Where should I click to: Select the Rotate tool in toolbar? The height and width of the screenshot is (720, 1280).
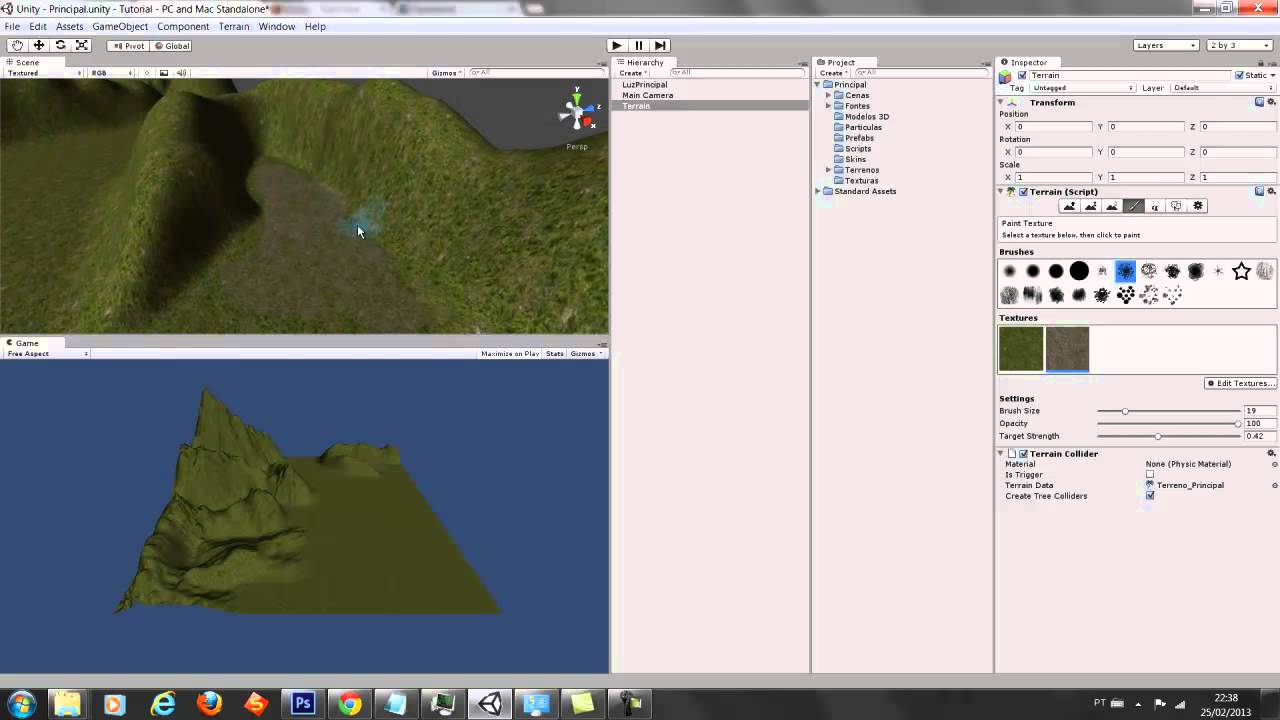tap(60, 45)
